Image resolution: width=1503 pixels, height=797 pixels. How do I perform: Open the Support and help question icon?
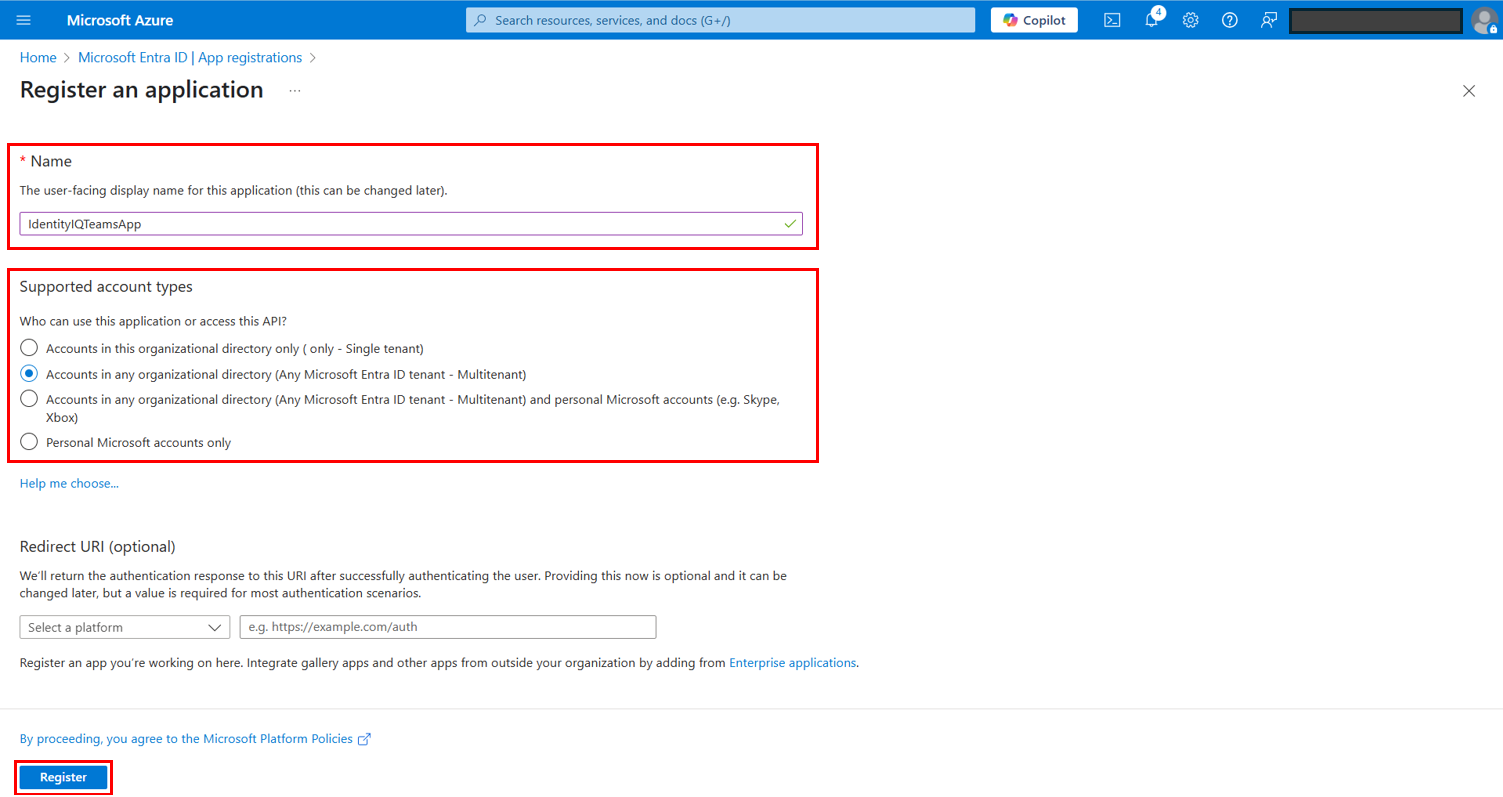coord(1230,20)
